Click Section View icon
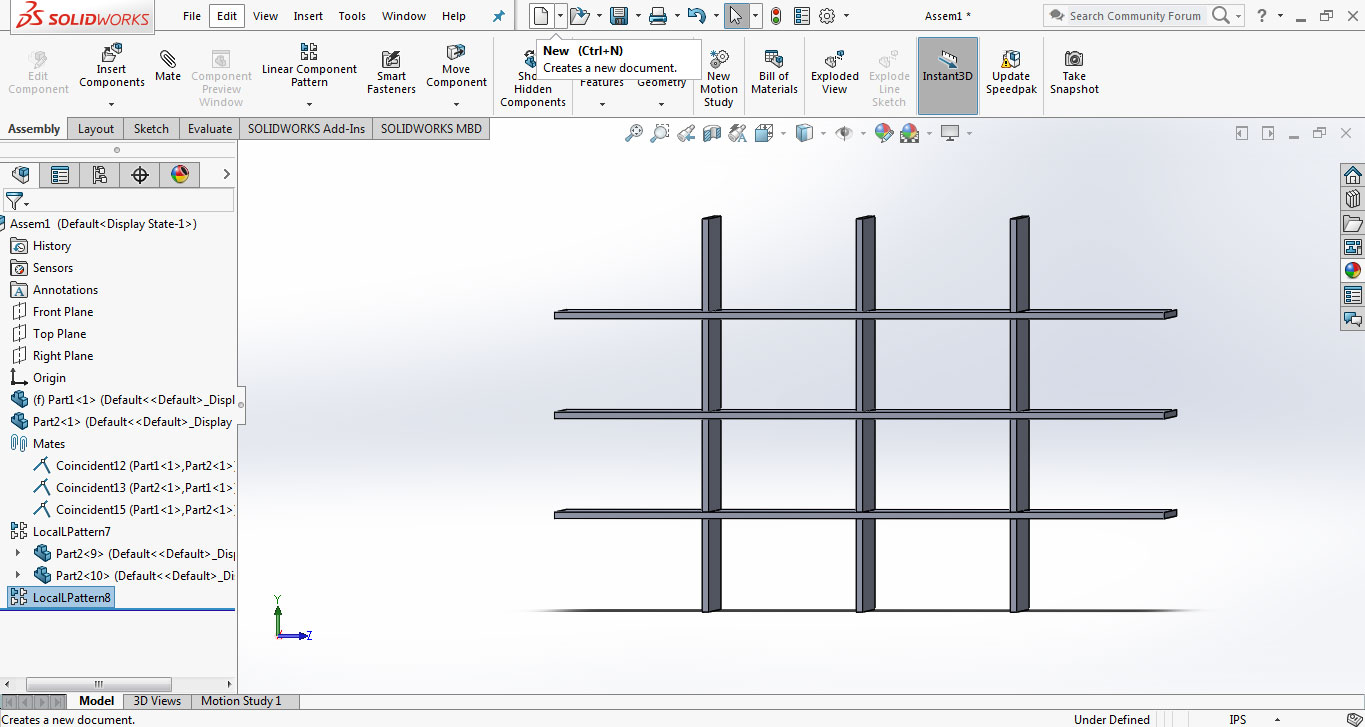The image size is (1365, 727). 712,133
